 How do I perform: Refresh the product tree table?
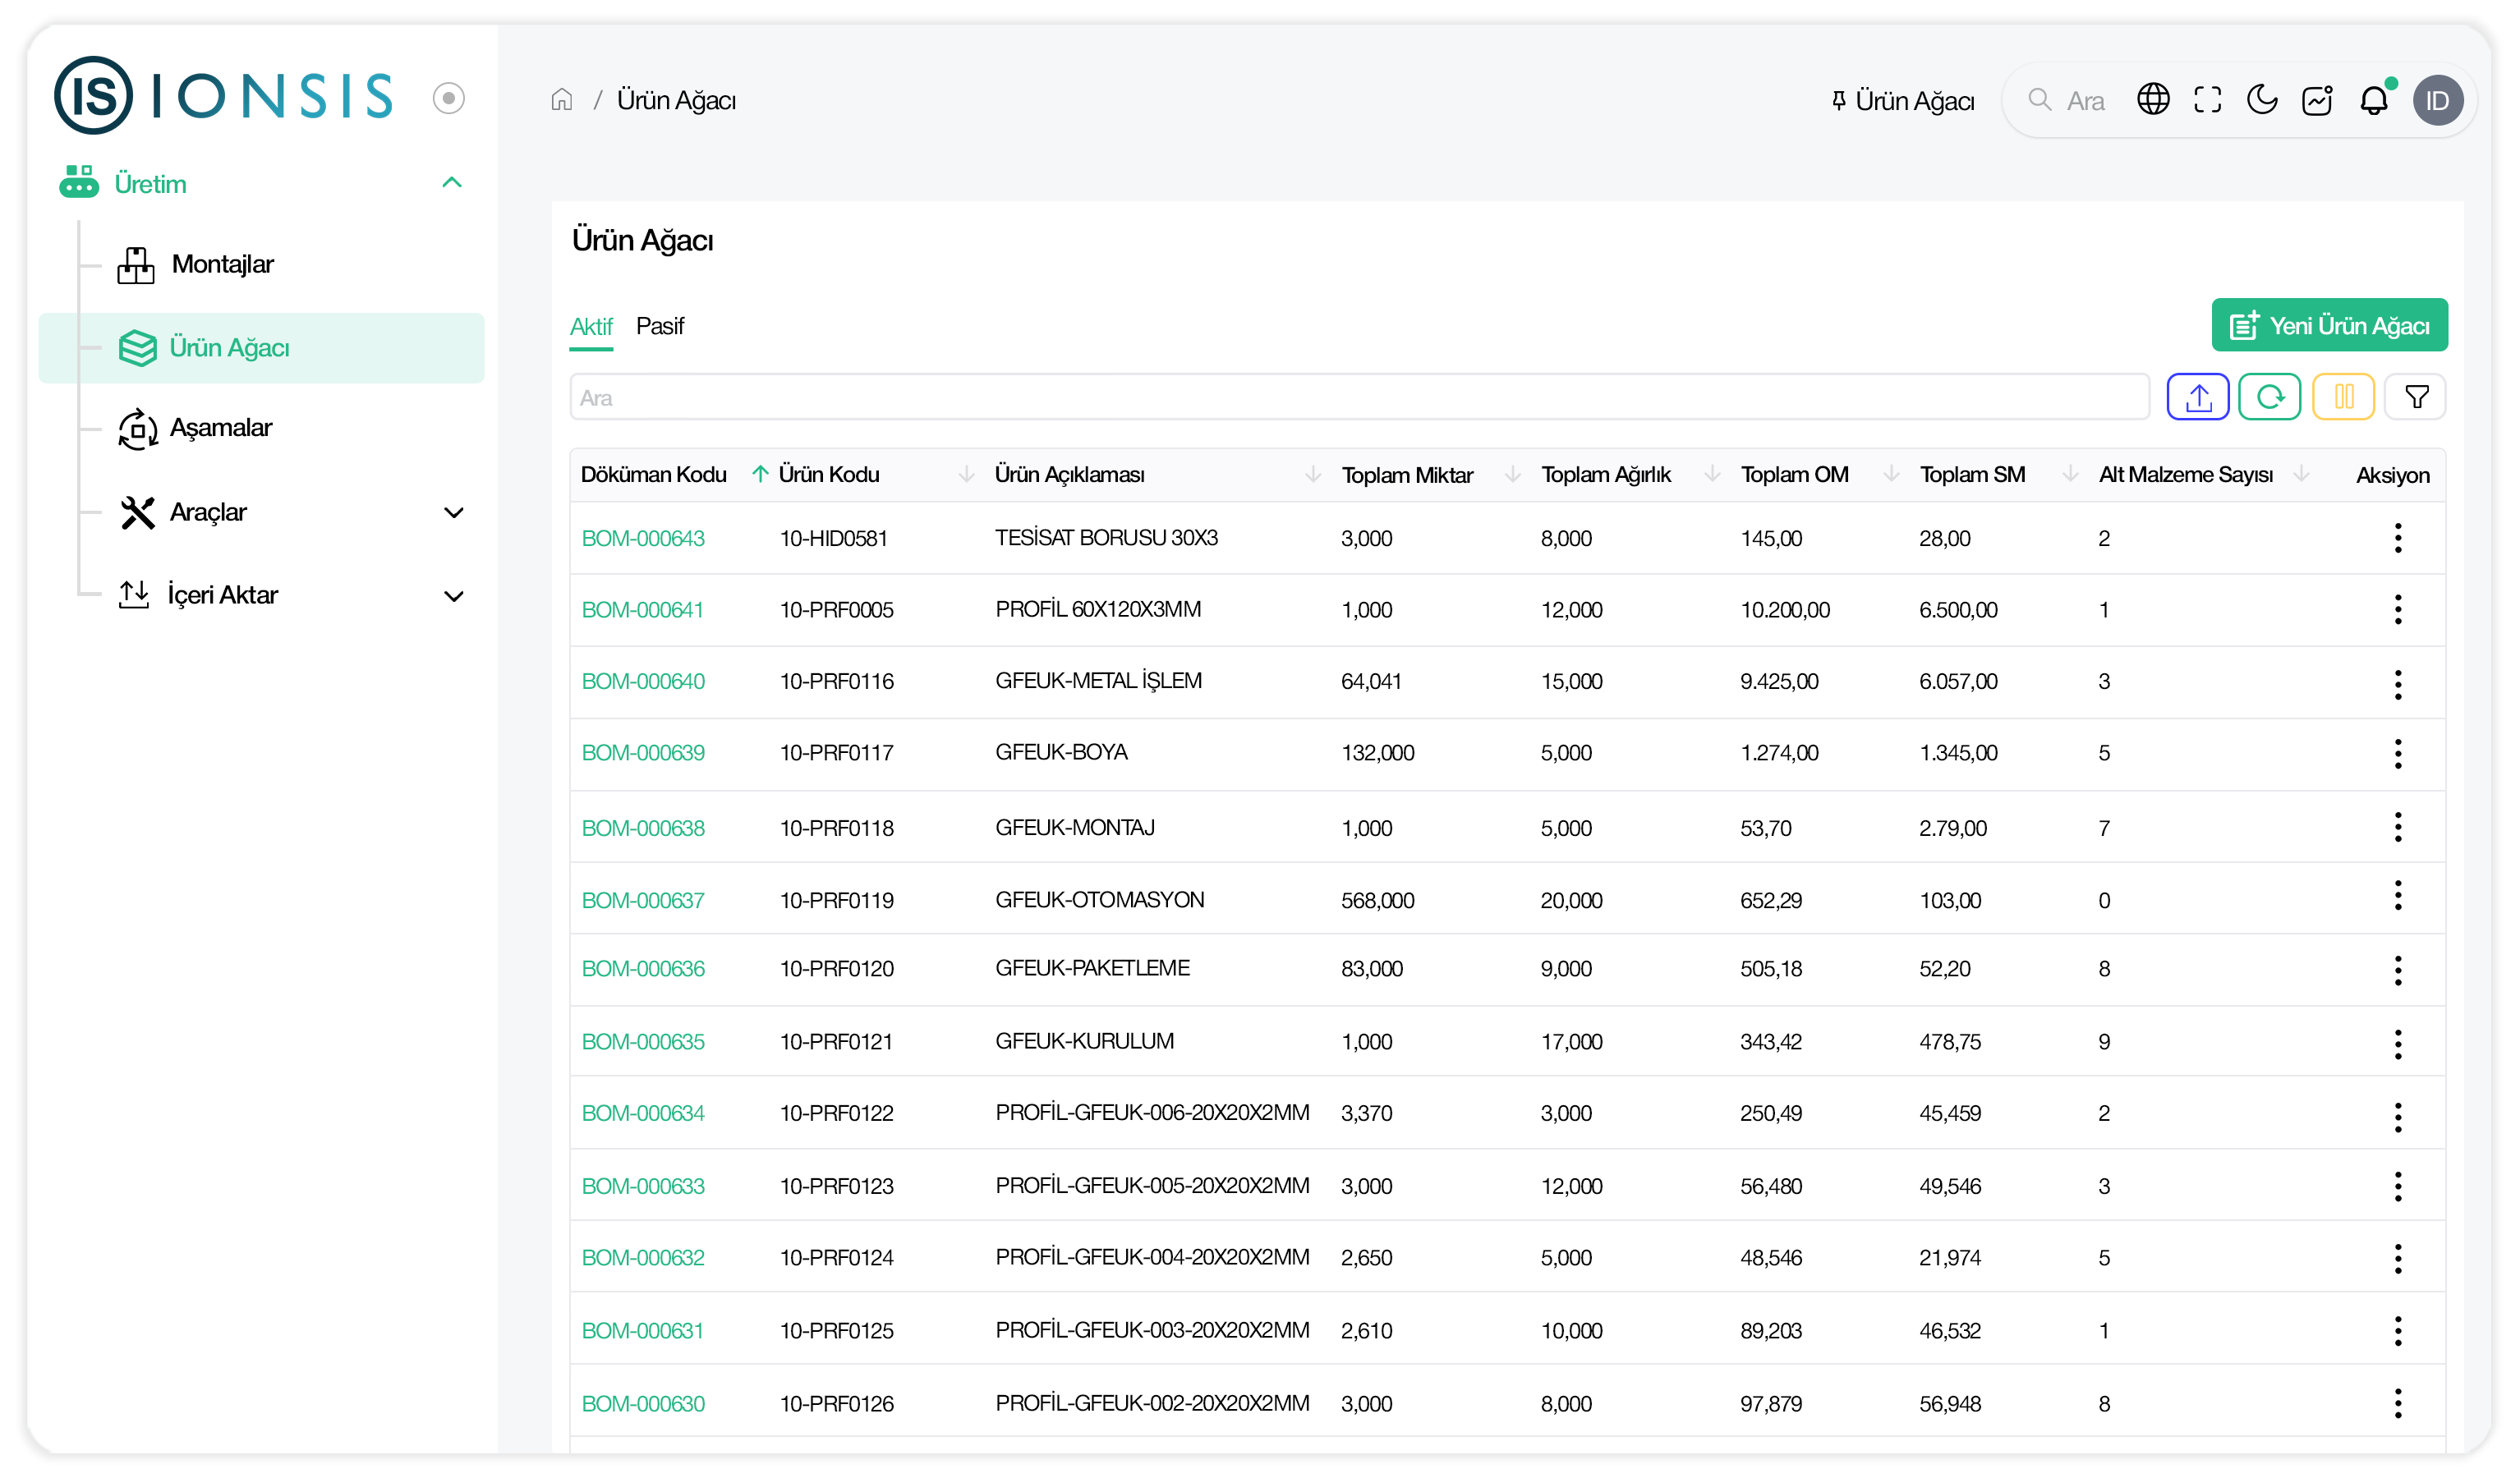(2269, 398)
